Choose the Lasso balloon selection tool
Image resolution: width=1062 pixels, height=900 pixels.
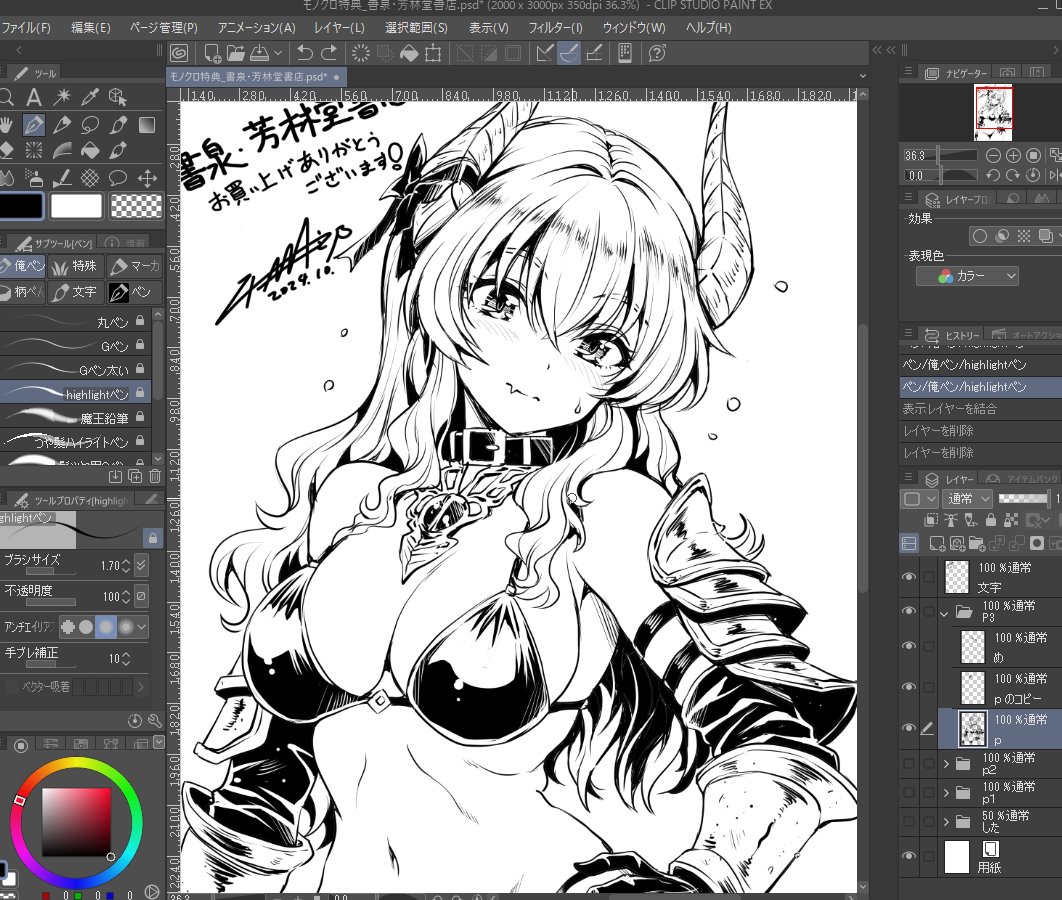tap(89, 125)
